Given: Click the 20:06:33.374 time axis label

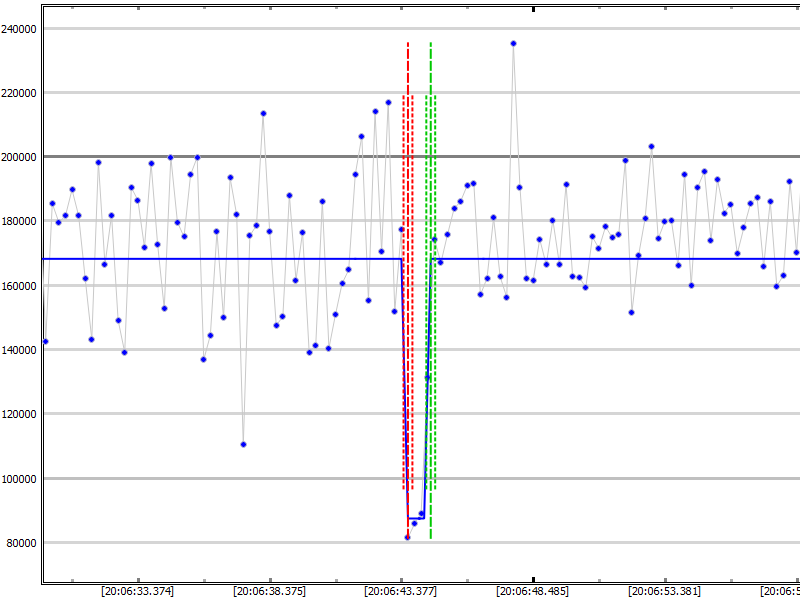Looking at the screenshot, I should tap(136, 591).
